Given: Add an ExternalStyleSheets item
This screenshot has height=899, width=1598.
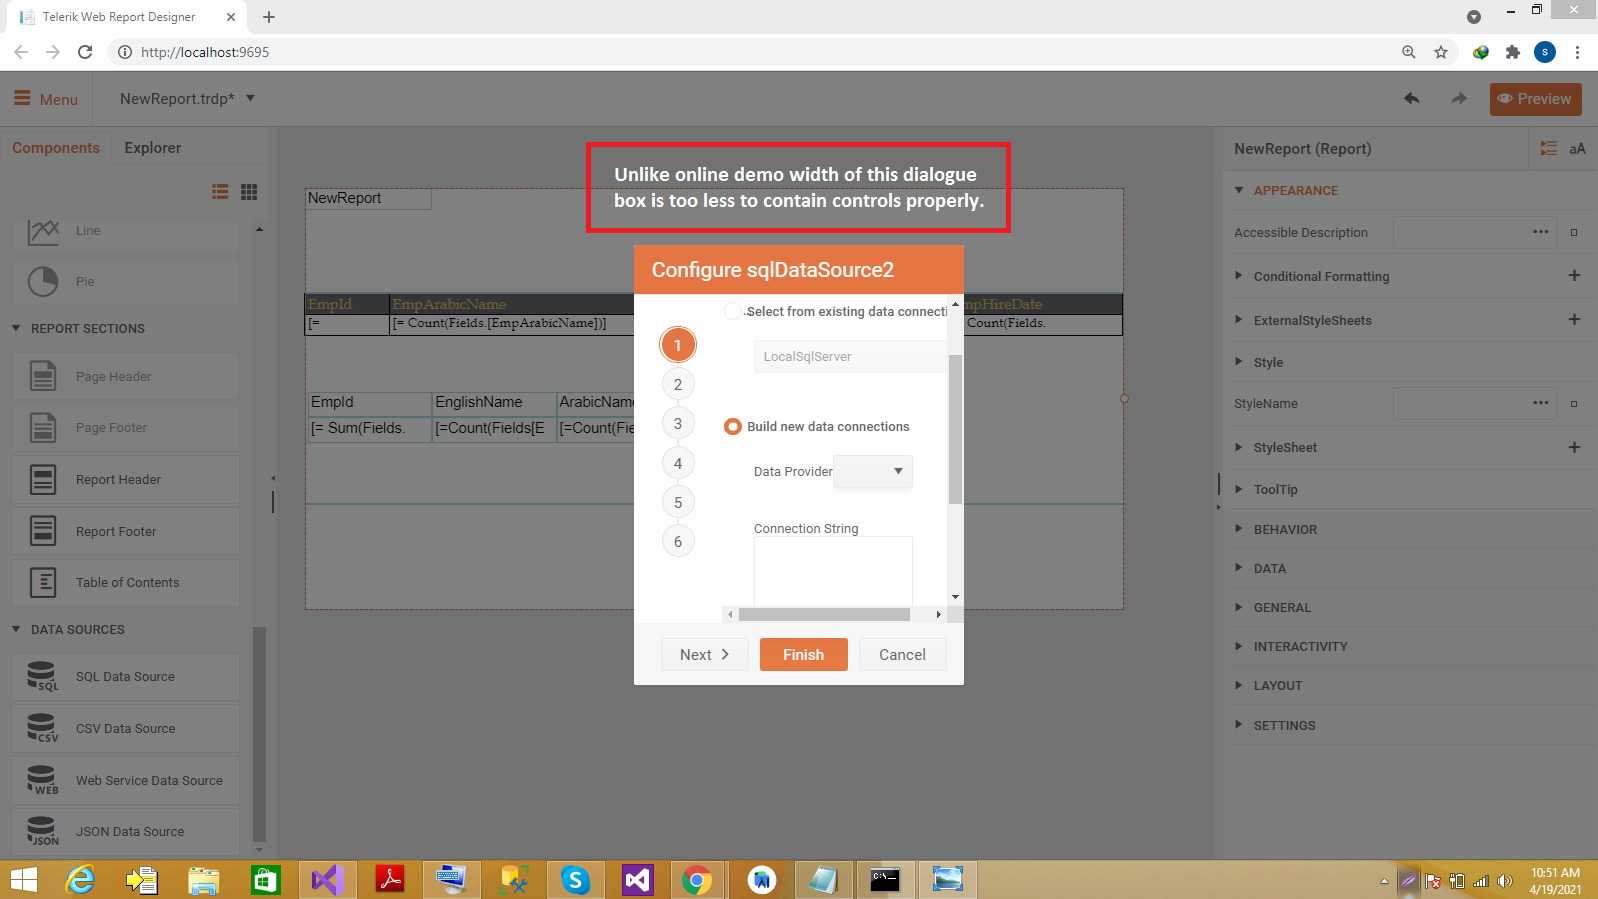Looking at the screenshot, I should tap(1574, 320).
